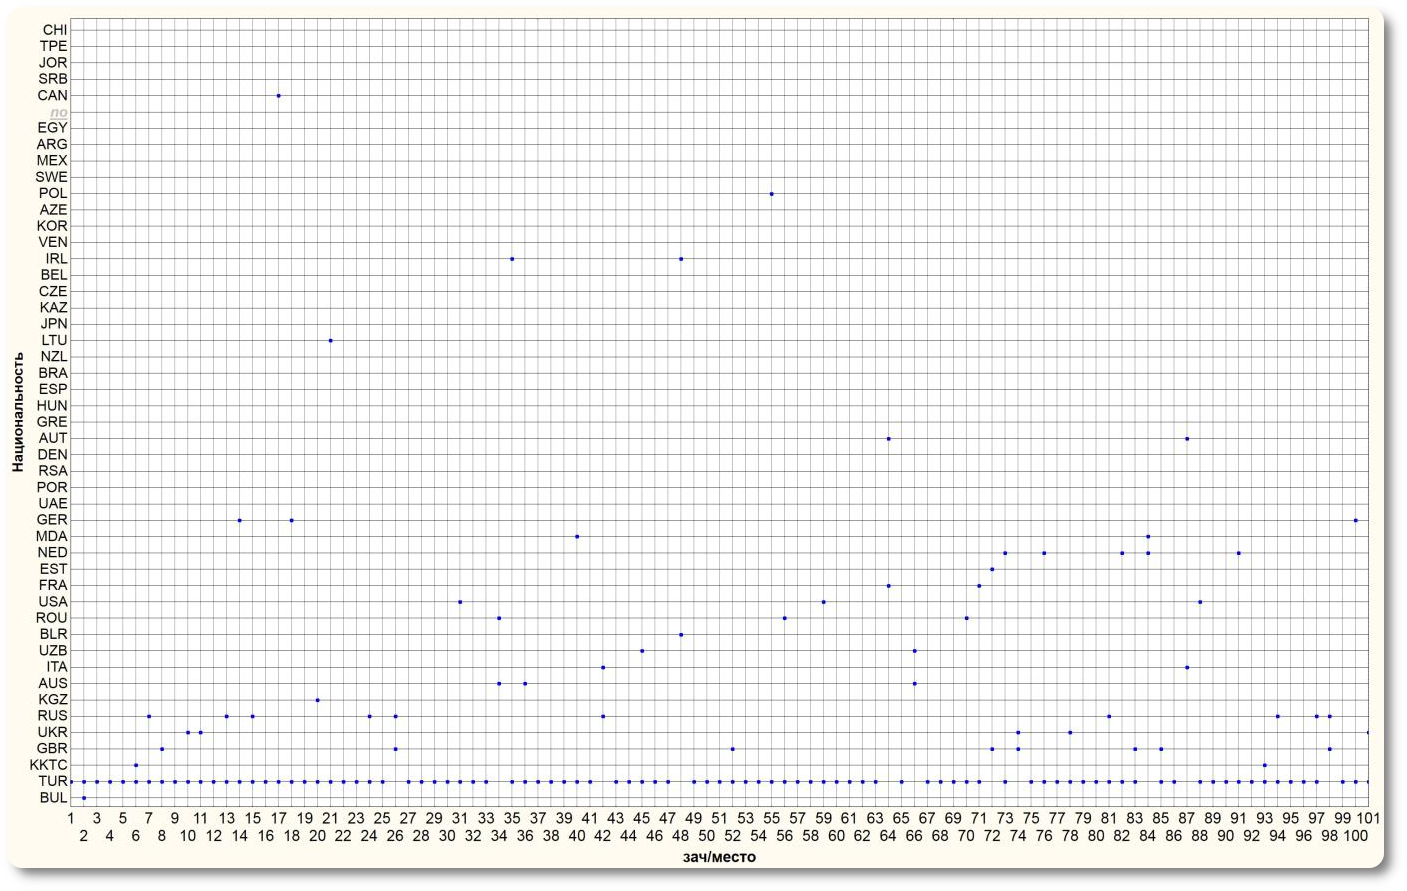Click the KGZ axis label
Viewport: 1407px width, 891px height.
point(53,699)
